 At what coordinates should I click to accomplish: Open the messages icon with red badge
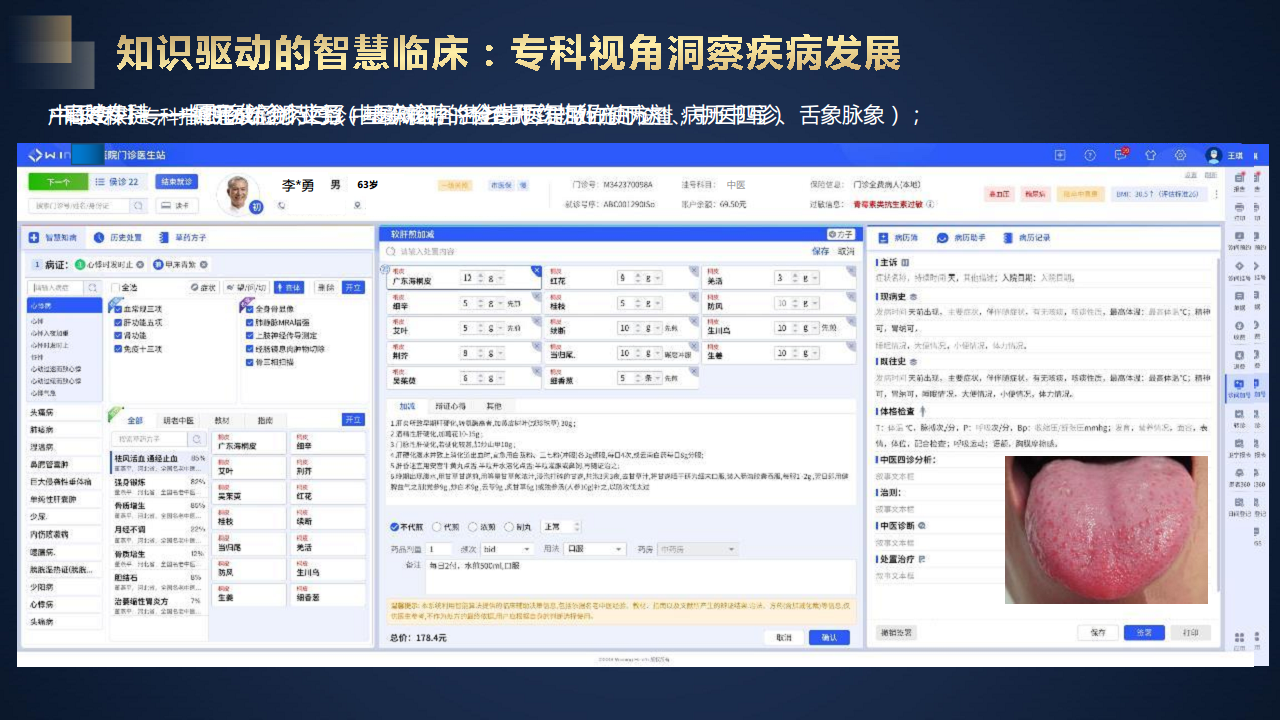(x=1120, y=156)
